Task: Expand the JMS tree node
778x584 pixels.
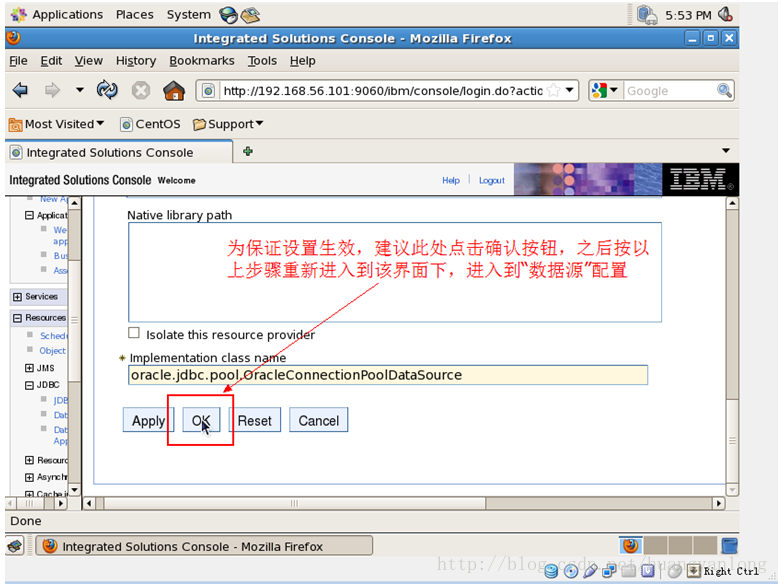Action: tap(29, 368)
